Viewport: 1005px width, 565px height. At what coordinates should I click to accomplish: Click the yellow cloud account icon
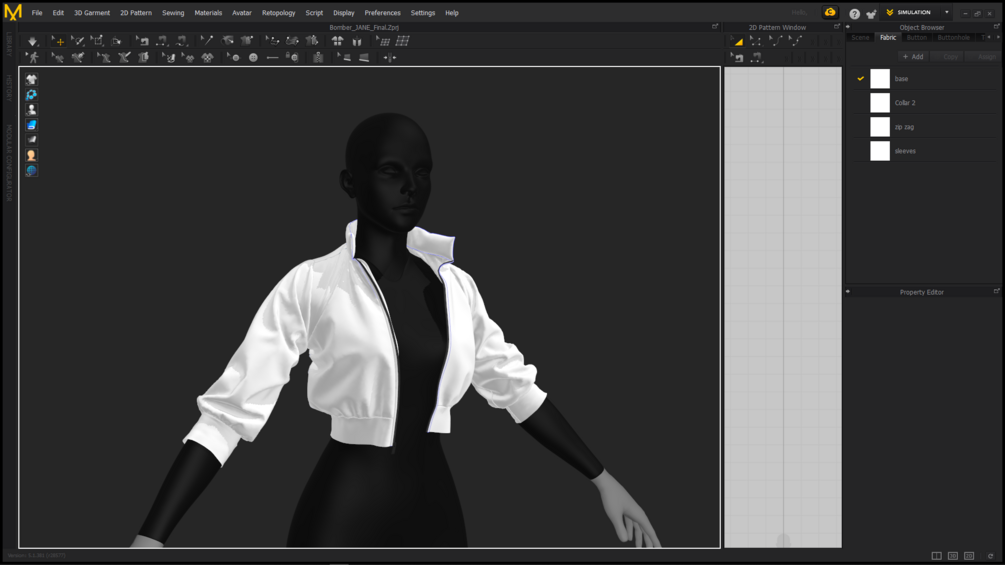[x=830, y=13]
